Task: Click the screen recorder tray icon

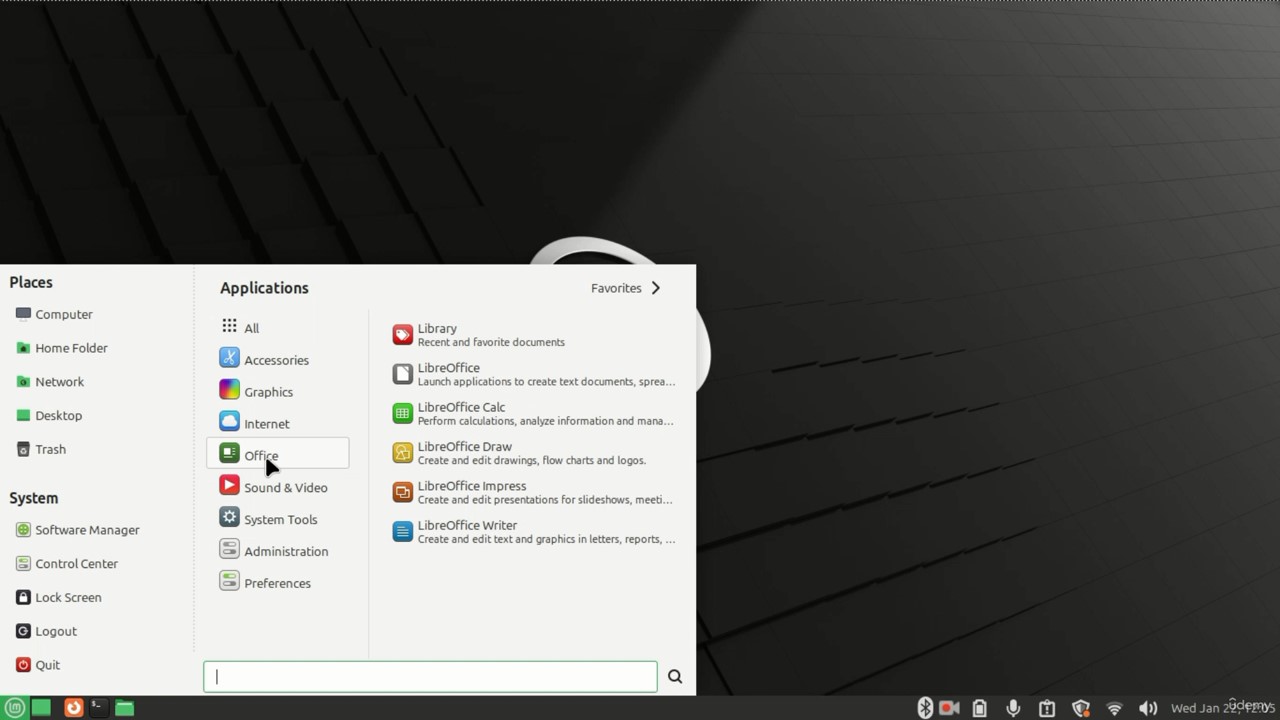Action: (x=950, y=708)
